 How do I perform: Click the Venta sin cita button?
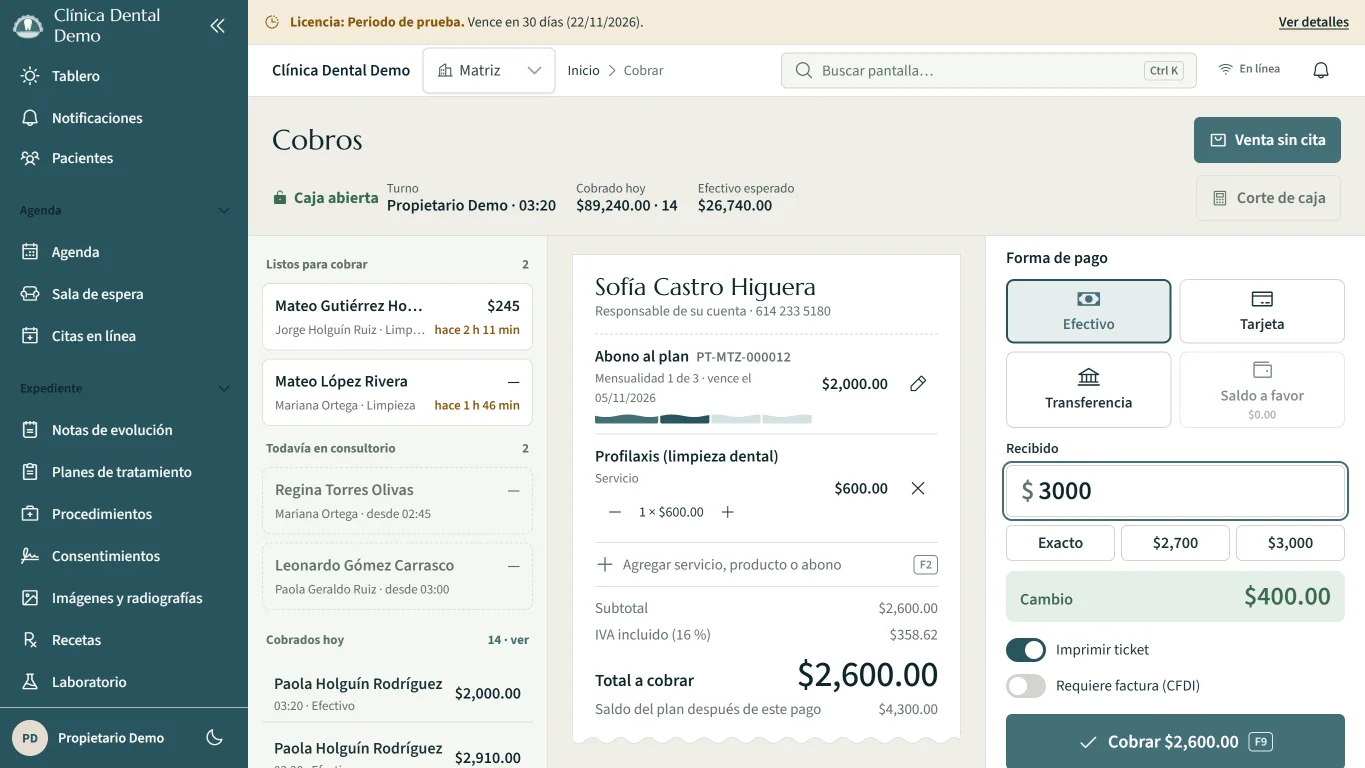click(1267, 140)
